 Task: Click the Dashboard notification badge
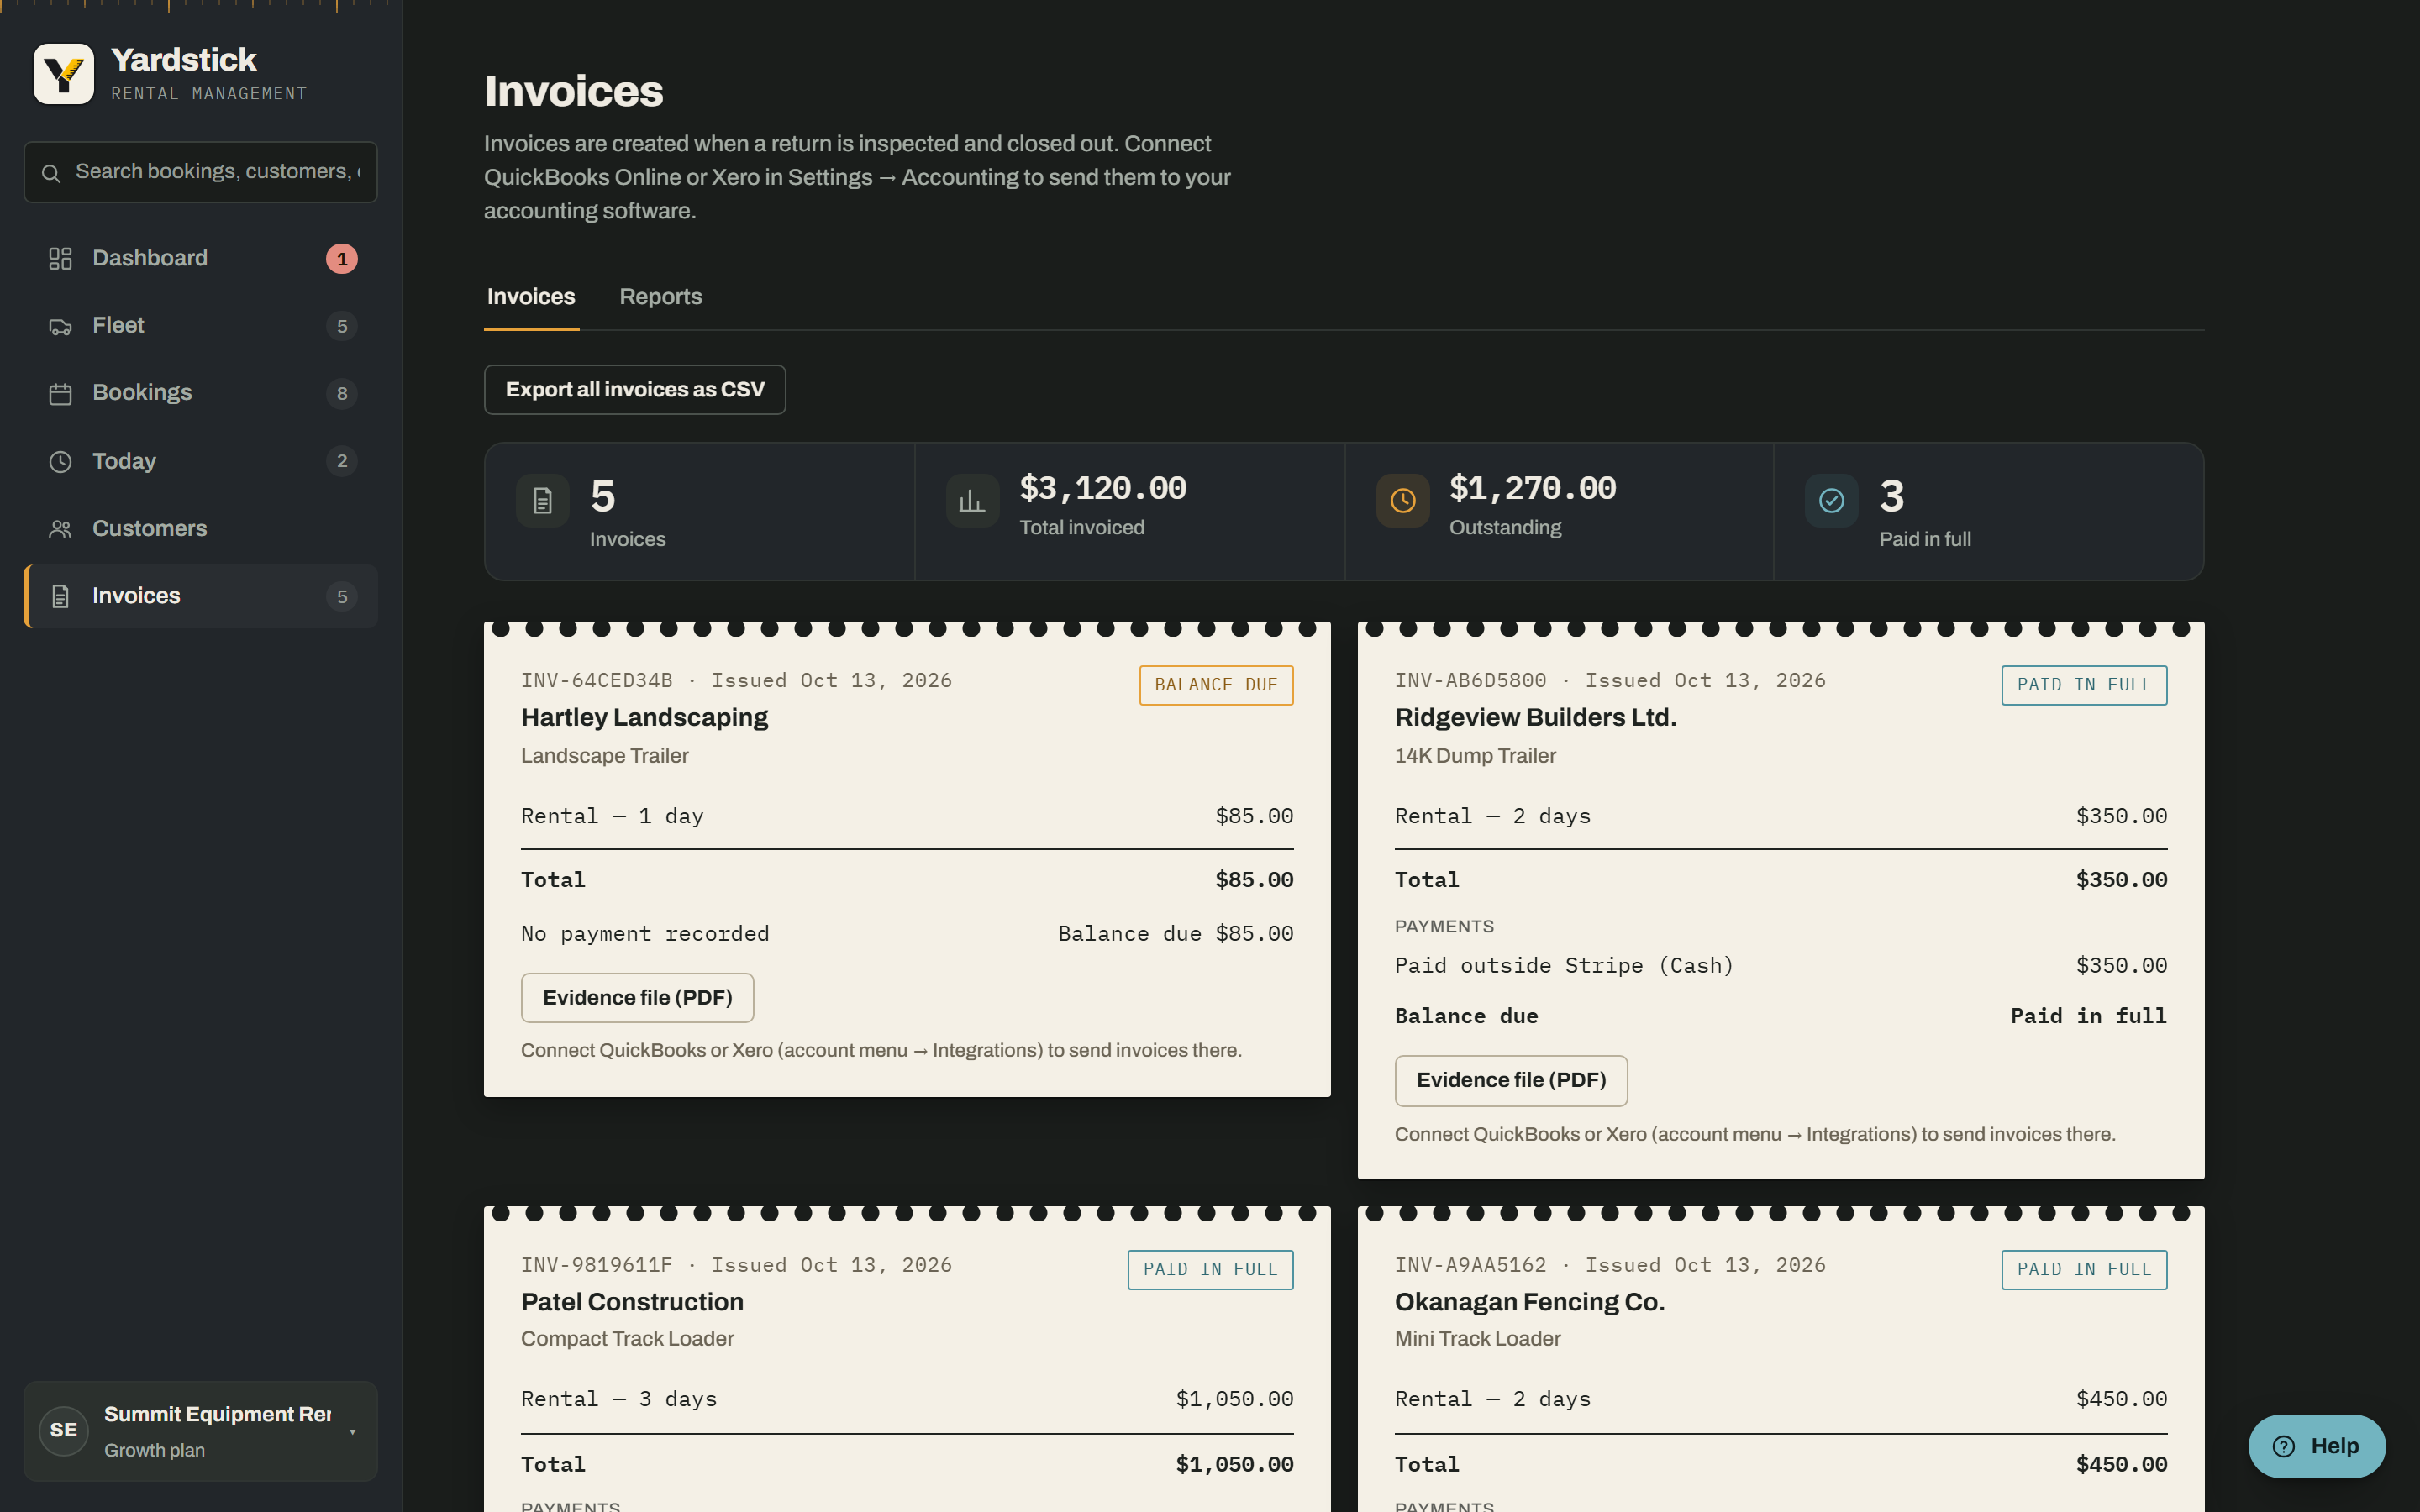[342, 259]
